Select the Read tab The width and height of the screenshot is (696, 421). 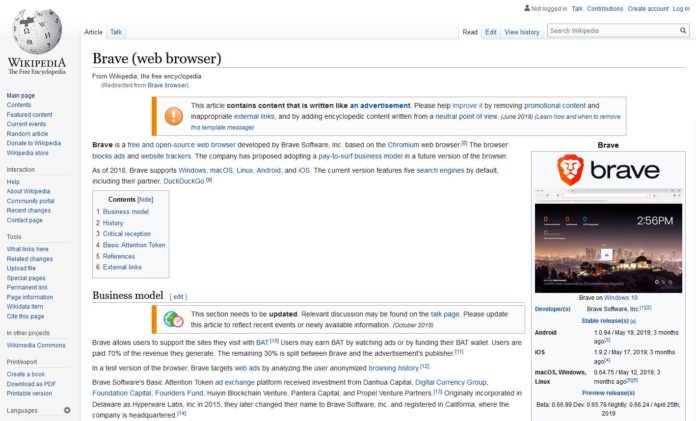pos(470,32)
